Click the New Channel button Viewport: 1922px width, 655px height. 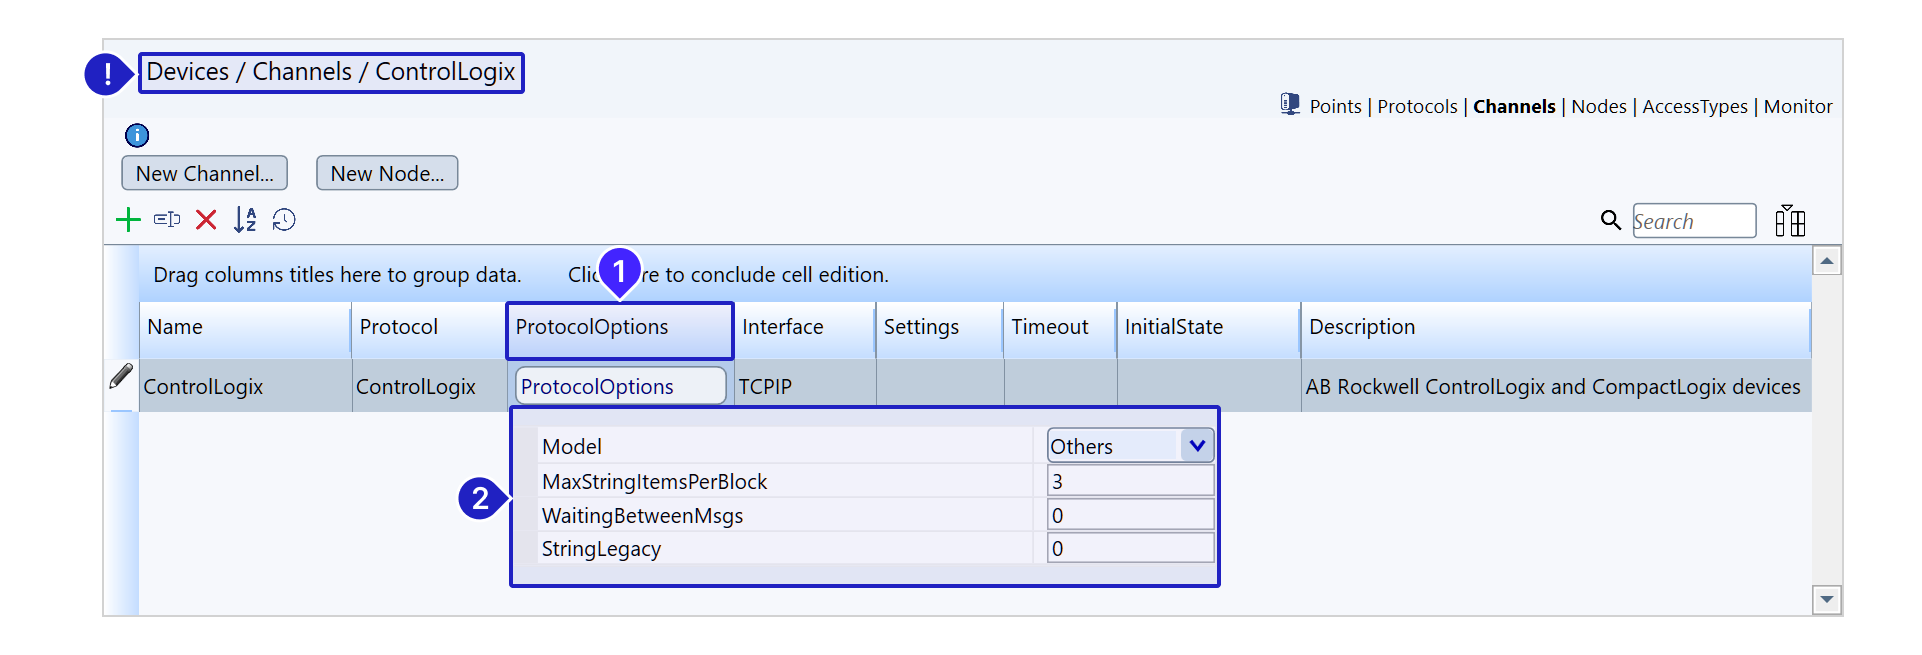coord(205,173)
